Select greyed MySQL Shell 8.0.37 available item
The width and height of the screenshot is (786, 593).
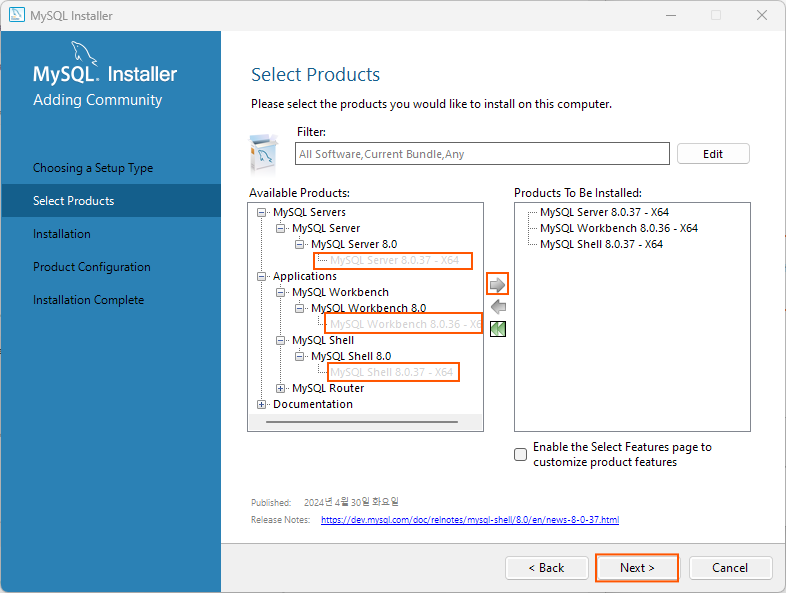point(391,372)
